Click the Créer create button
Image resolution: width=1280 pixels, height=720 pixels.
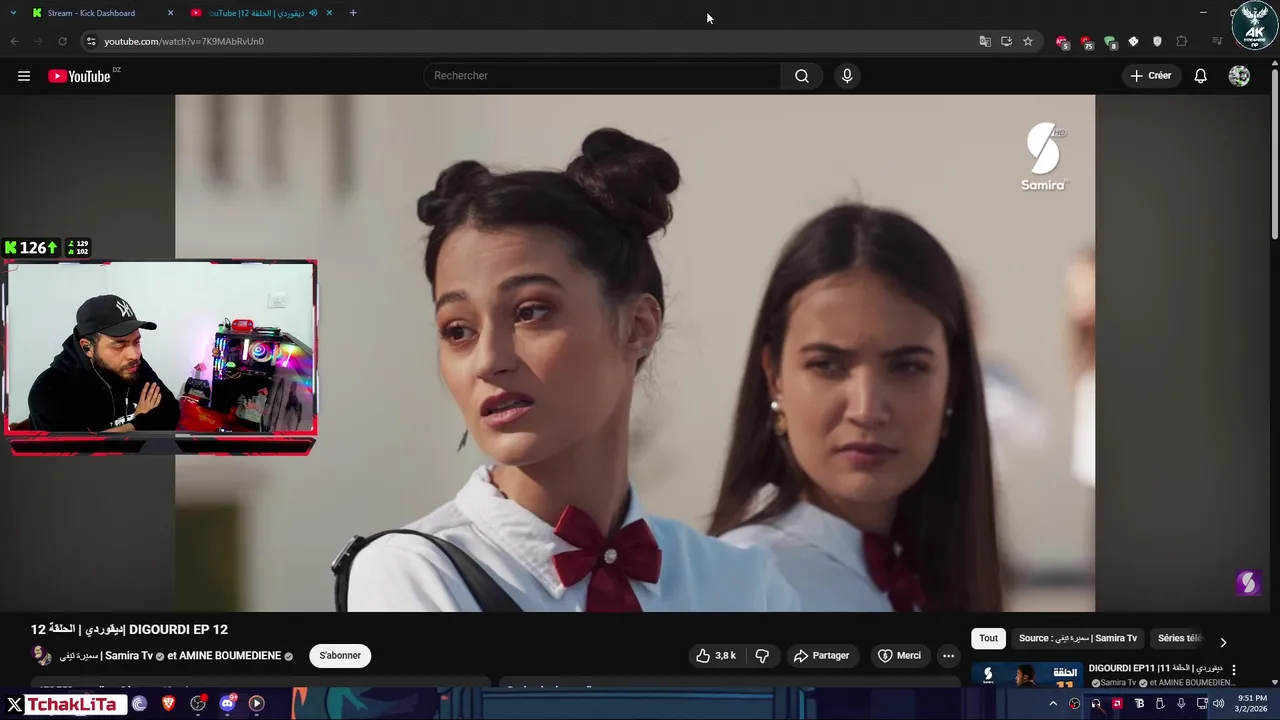pyautogui.click(x=1150, y=76)
